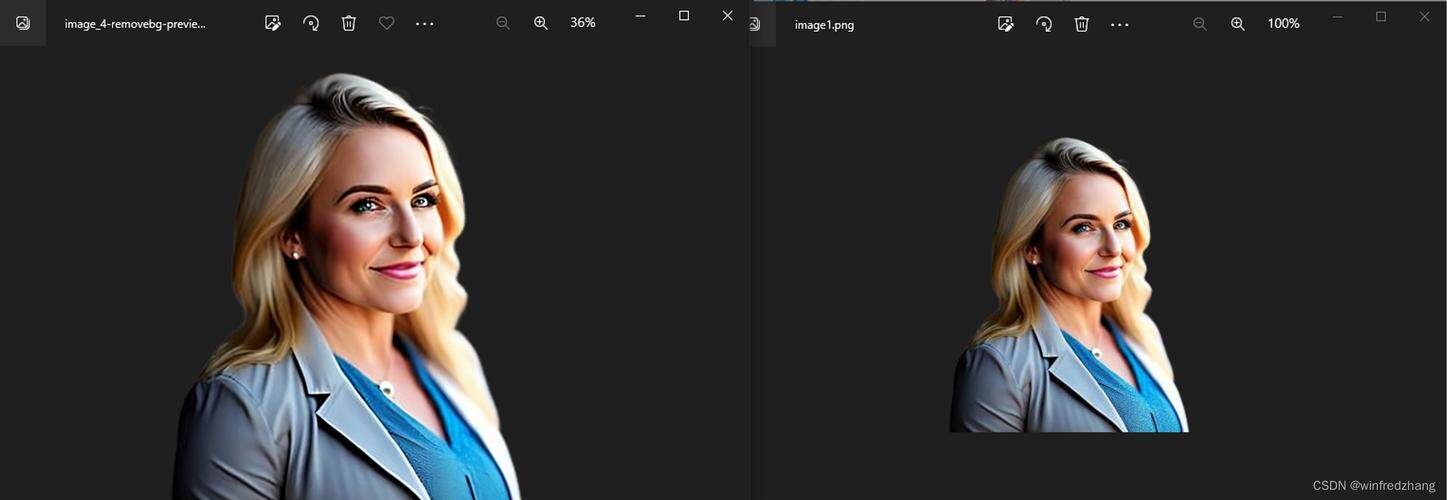Toggle the heart favorite icon
Viewport: 1447px width, 500px height.
(x=386, y=23)
